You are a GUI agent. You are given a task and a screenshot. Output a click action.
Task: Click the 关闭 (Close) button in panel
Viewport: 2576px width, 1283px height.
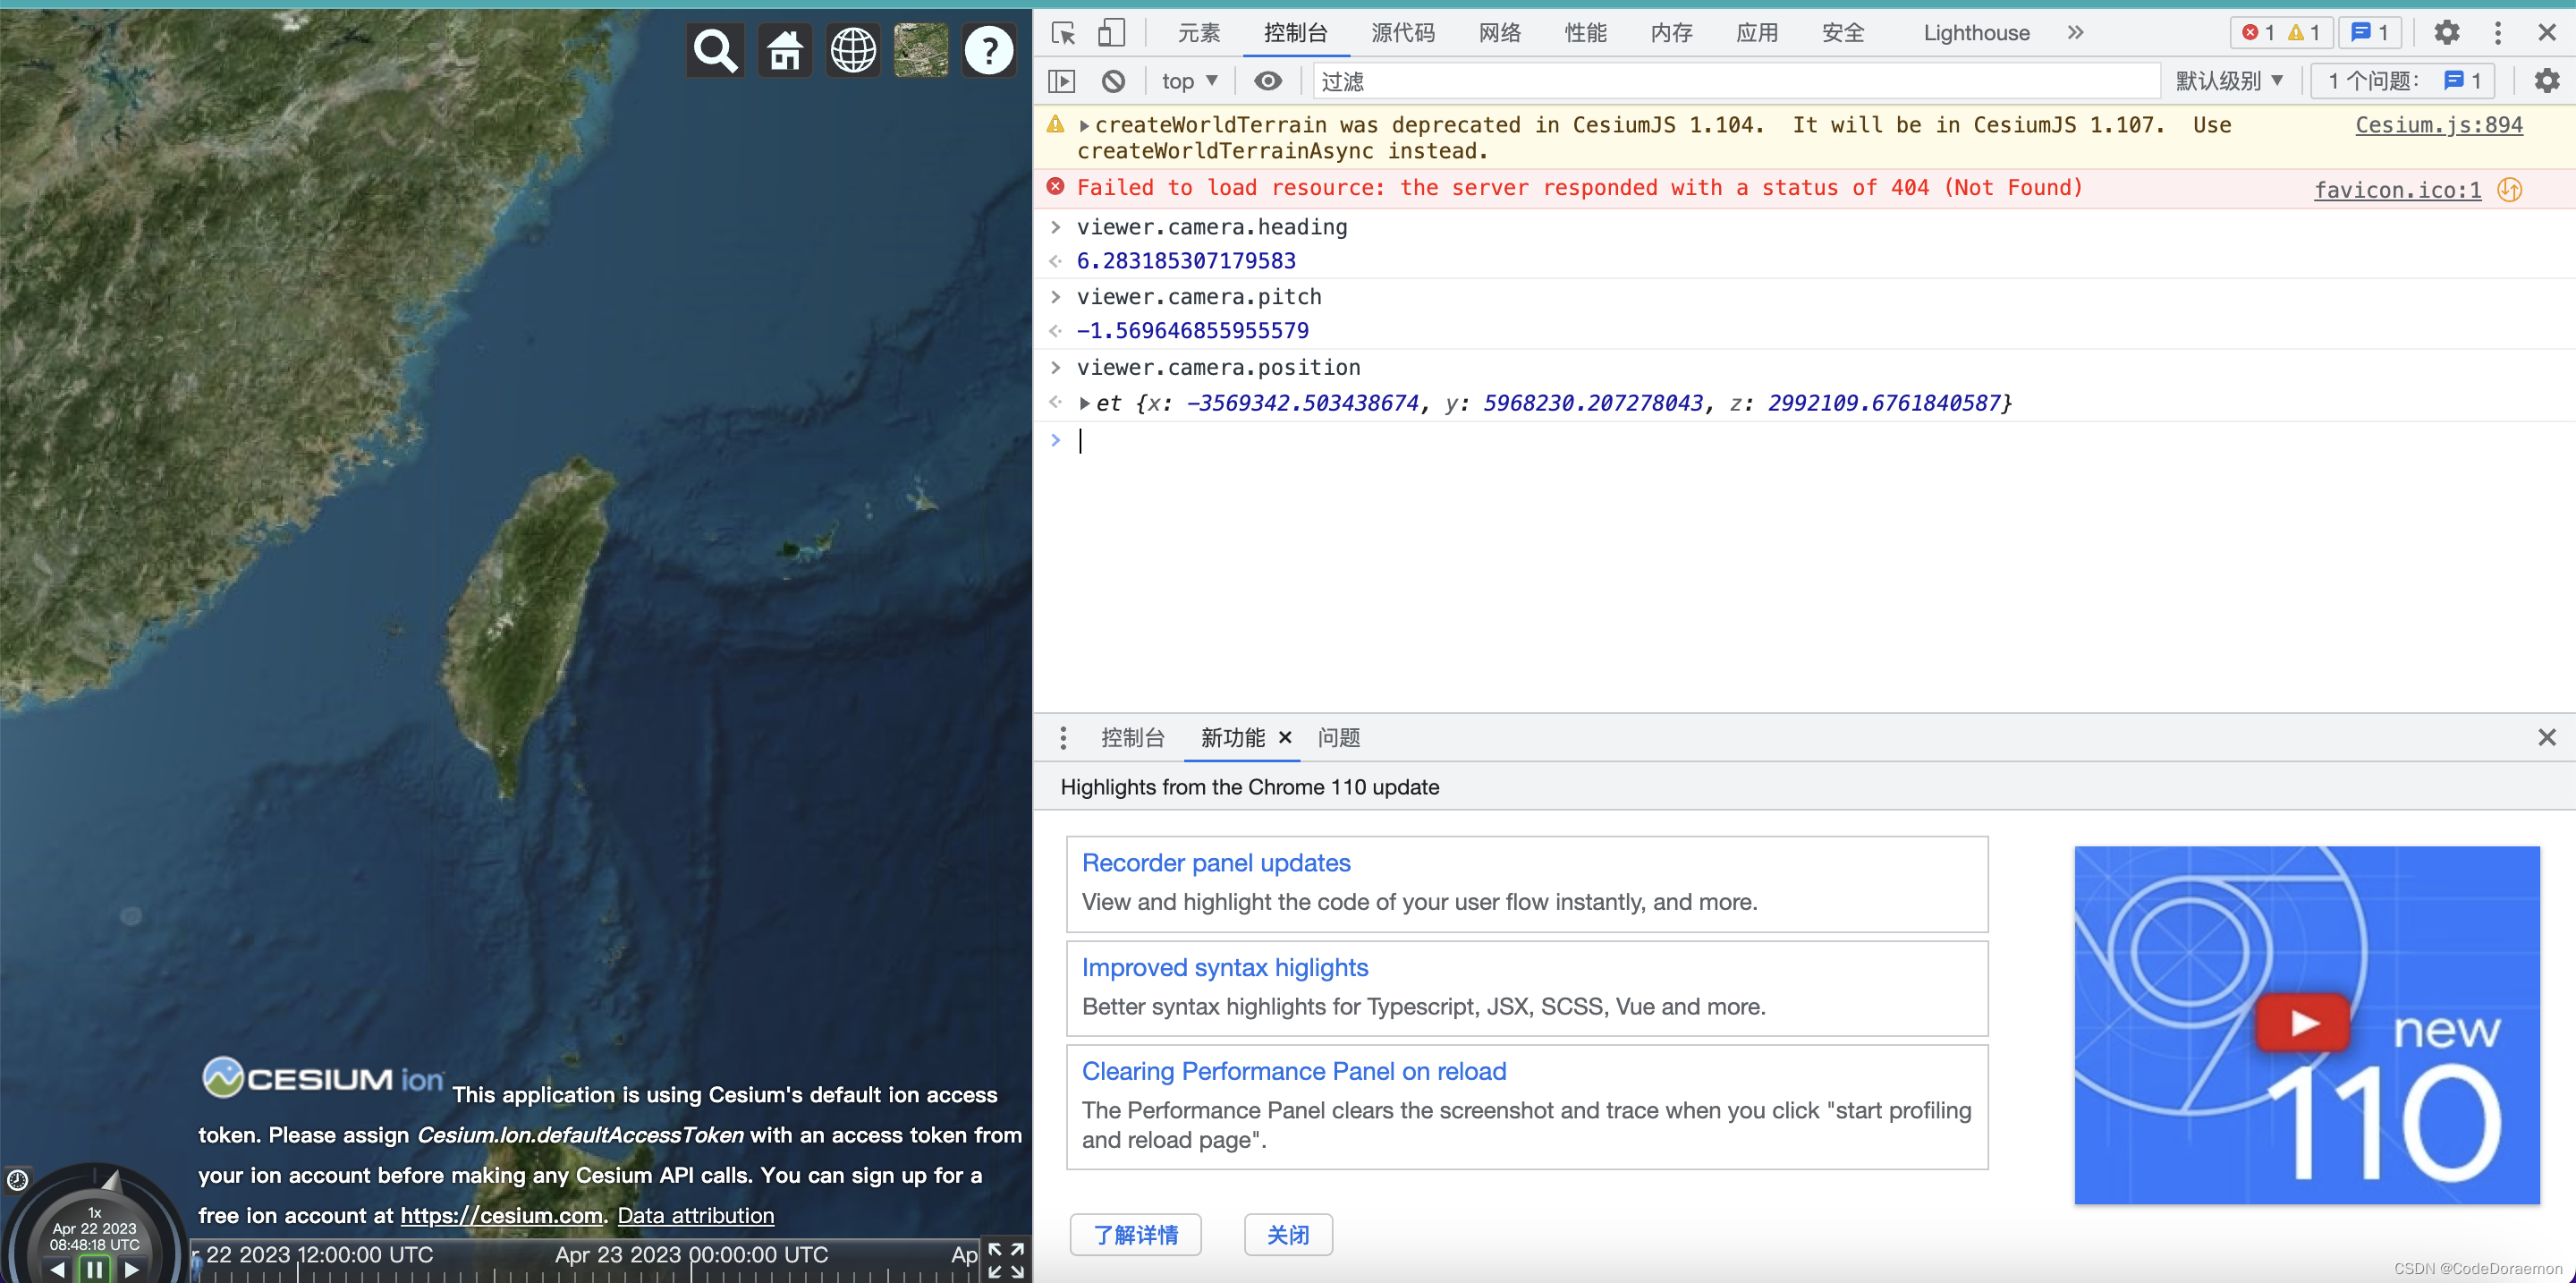tap(1288, 1232)
